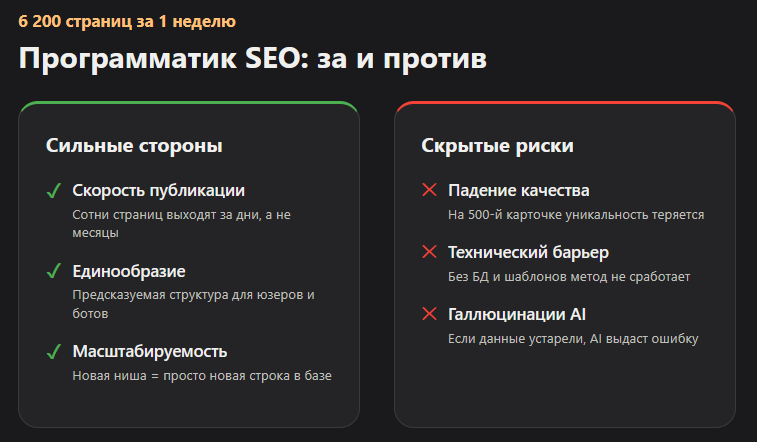Image resolution: width=757 pixels, height=442 pixels.
Task: Click the green checkmark beside Скорость публикации
Action: 54,191
